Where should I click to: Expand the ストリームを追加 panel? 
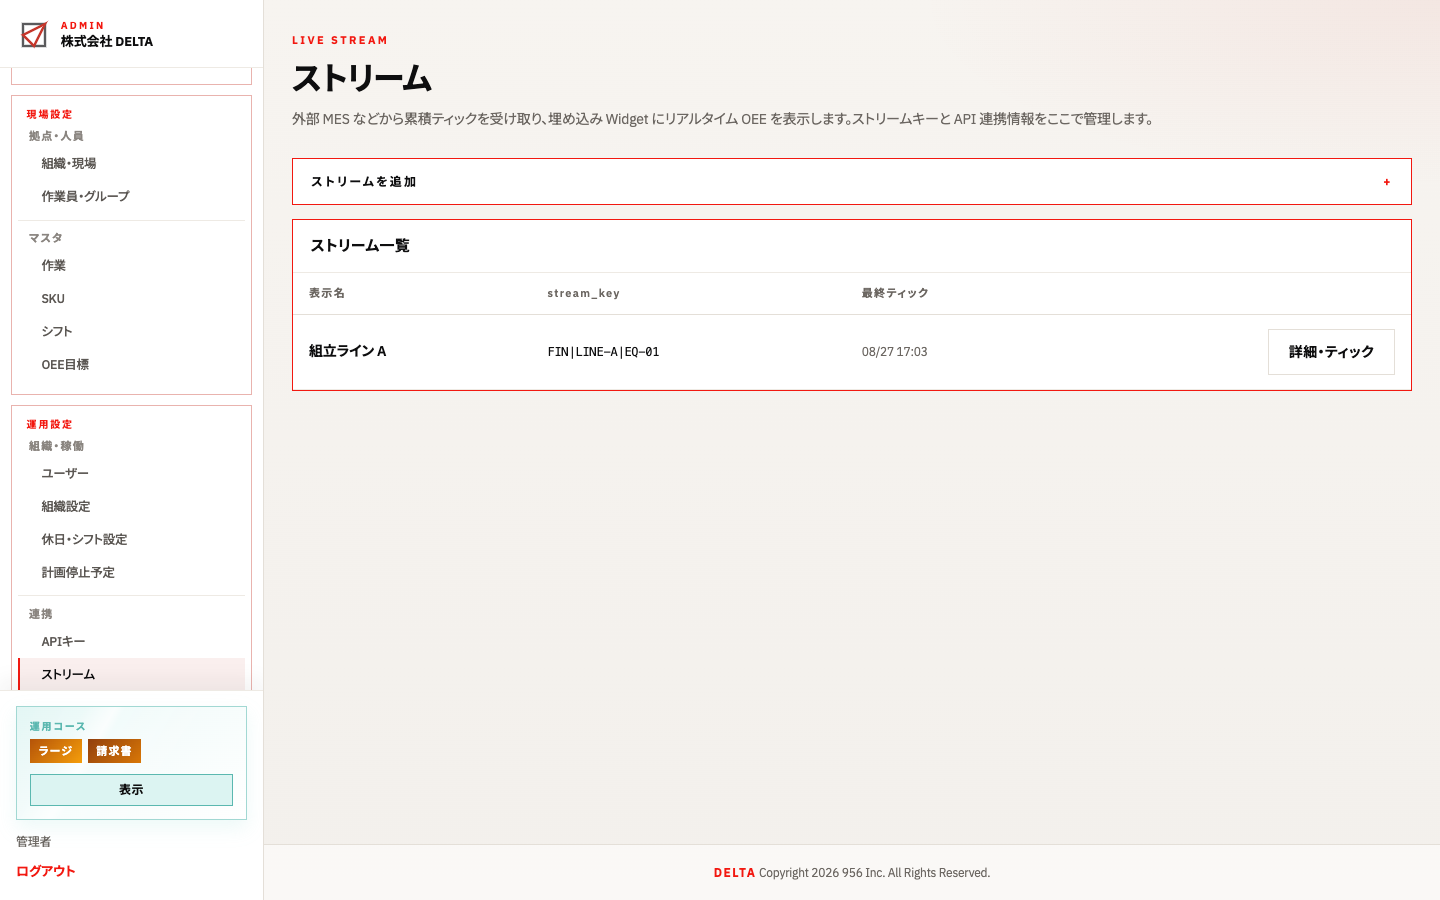coord(851,182)
